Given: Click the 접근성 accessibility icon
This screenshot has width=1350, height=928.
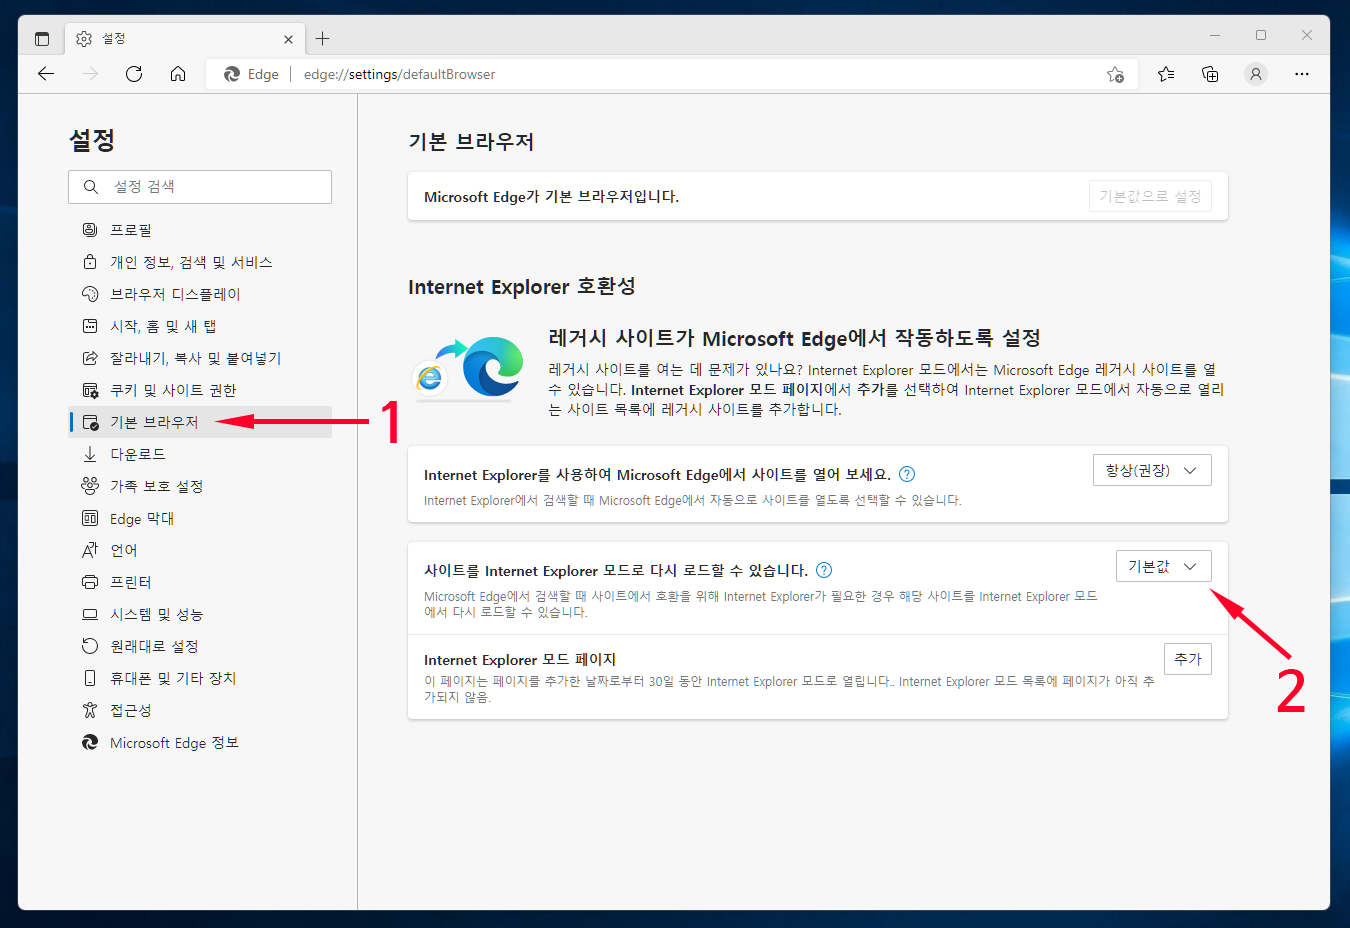Looking at the screenshot, I should [x=90, y=710].
